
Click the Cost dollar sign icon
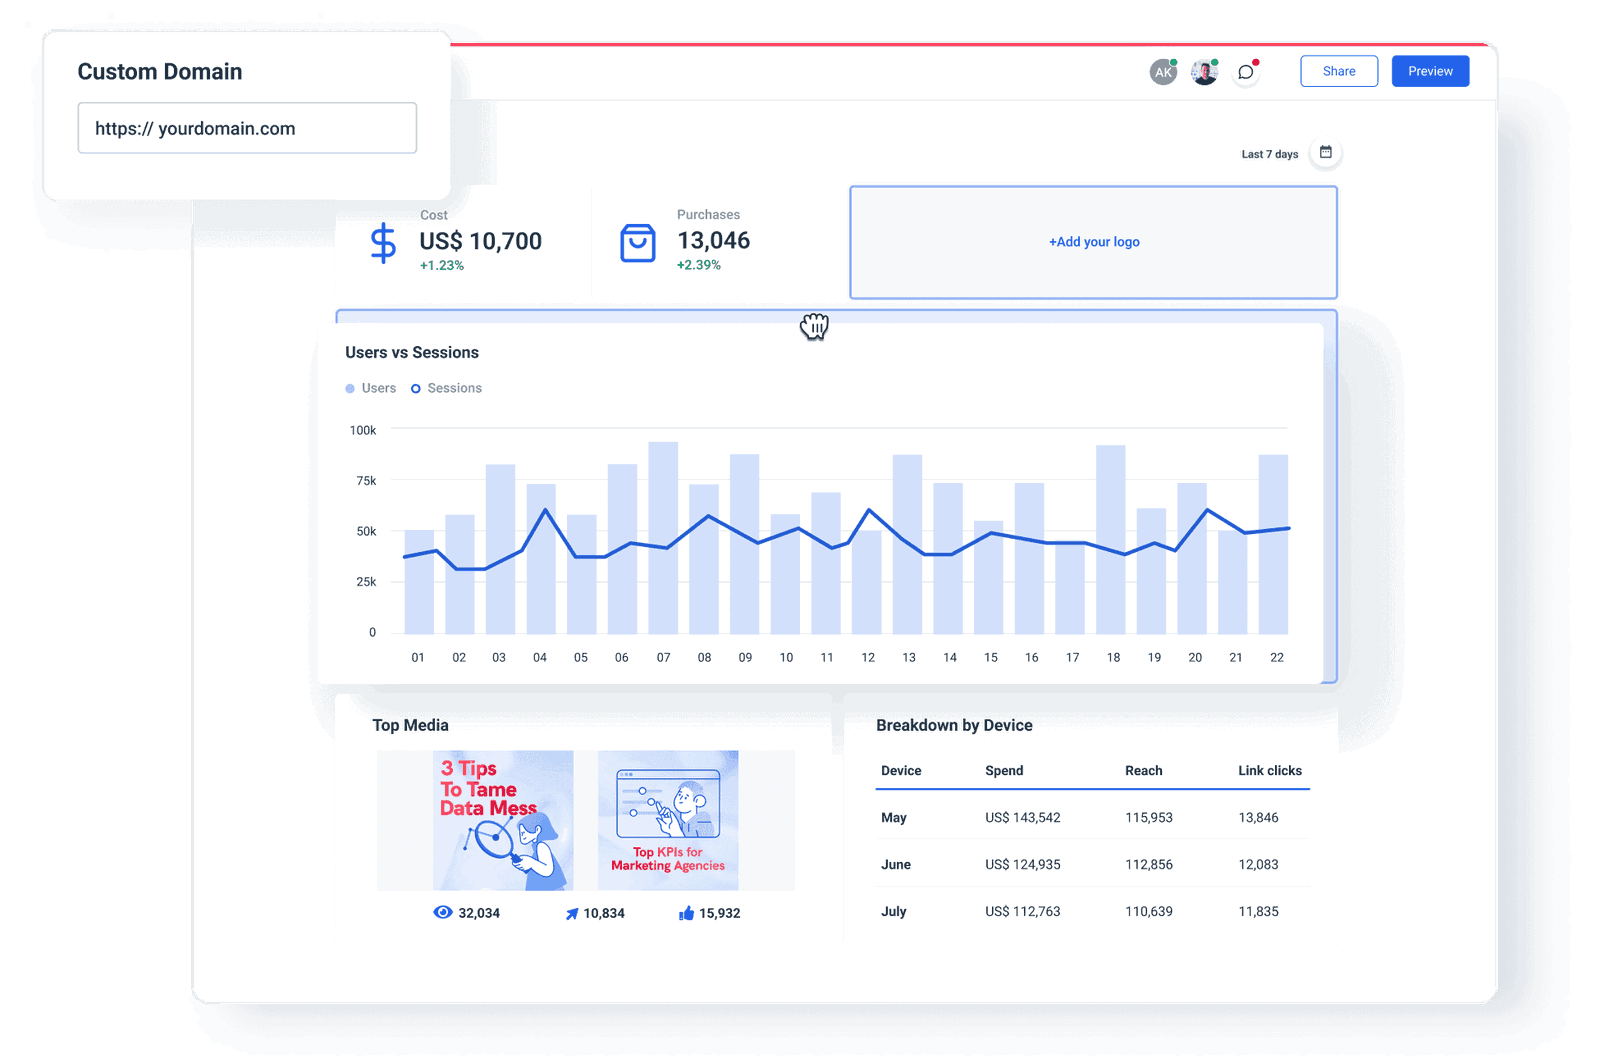pos(383,241)
